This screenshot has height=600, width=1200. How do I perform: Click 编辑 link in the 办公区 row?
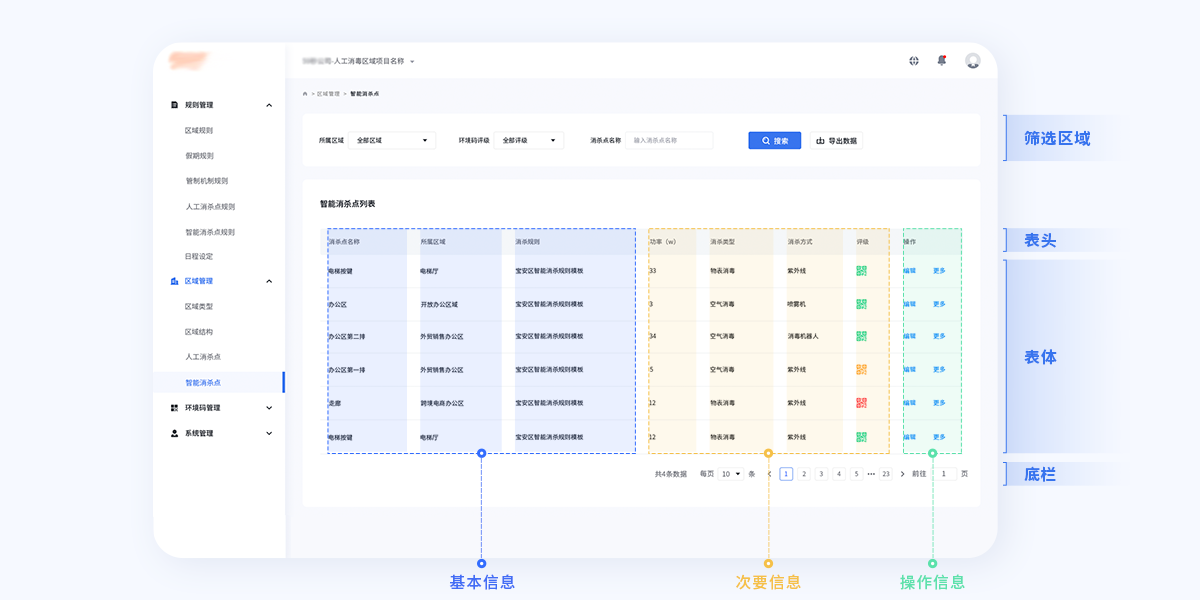point(910,304)
